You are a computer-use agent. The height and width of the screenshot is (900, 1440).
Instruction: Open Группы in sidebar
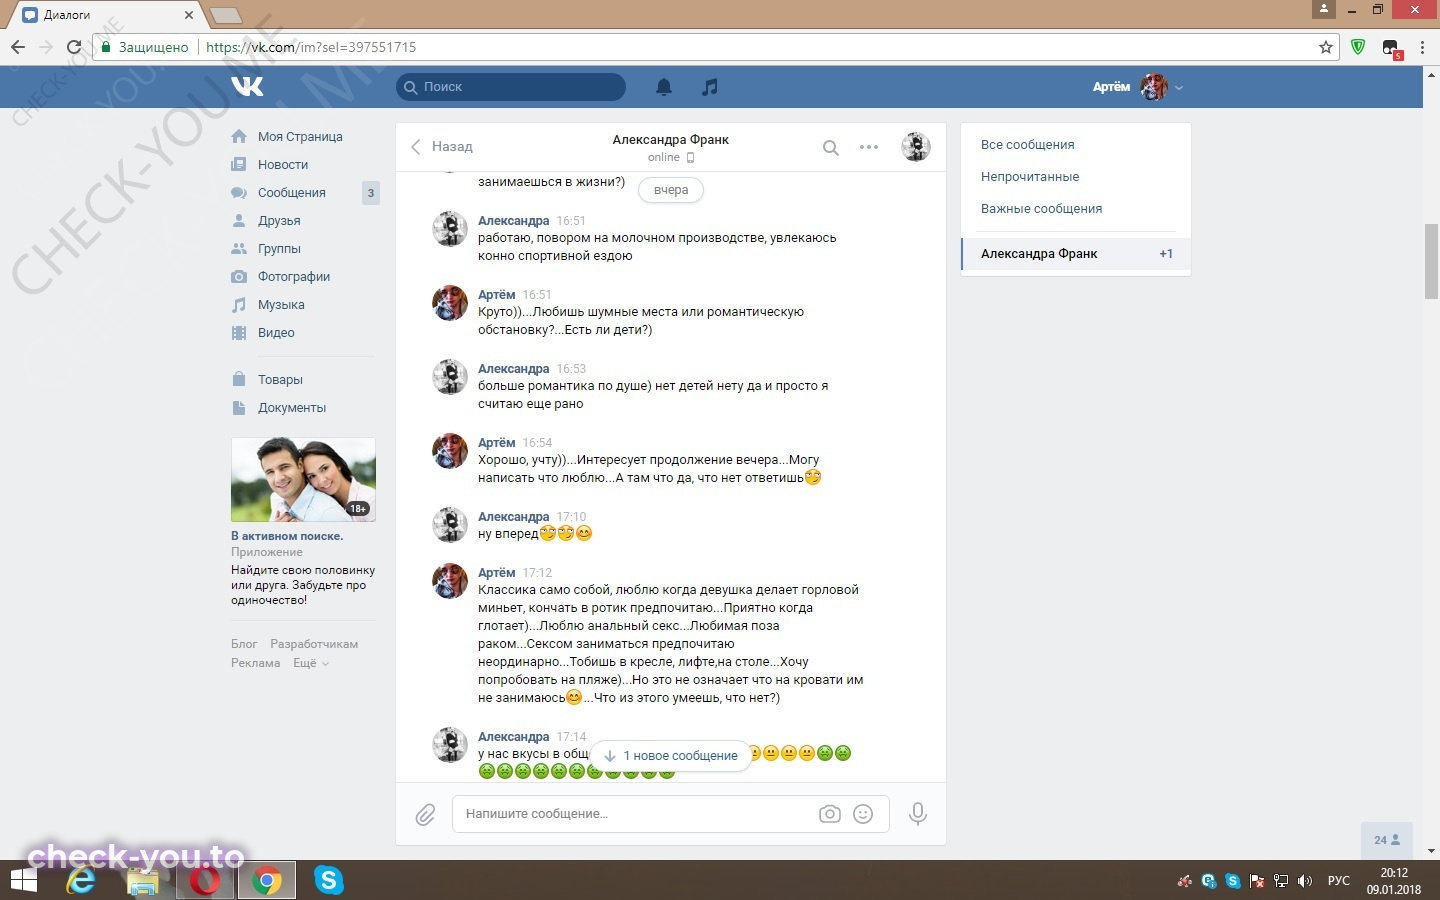(x=279, y=249)
